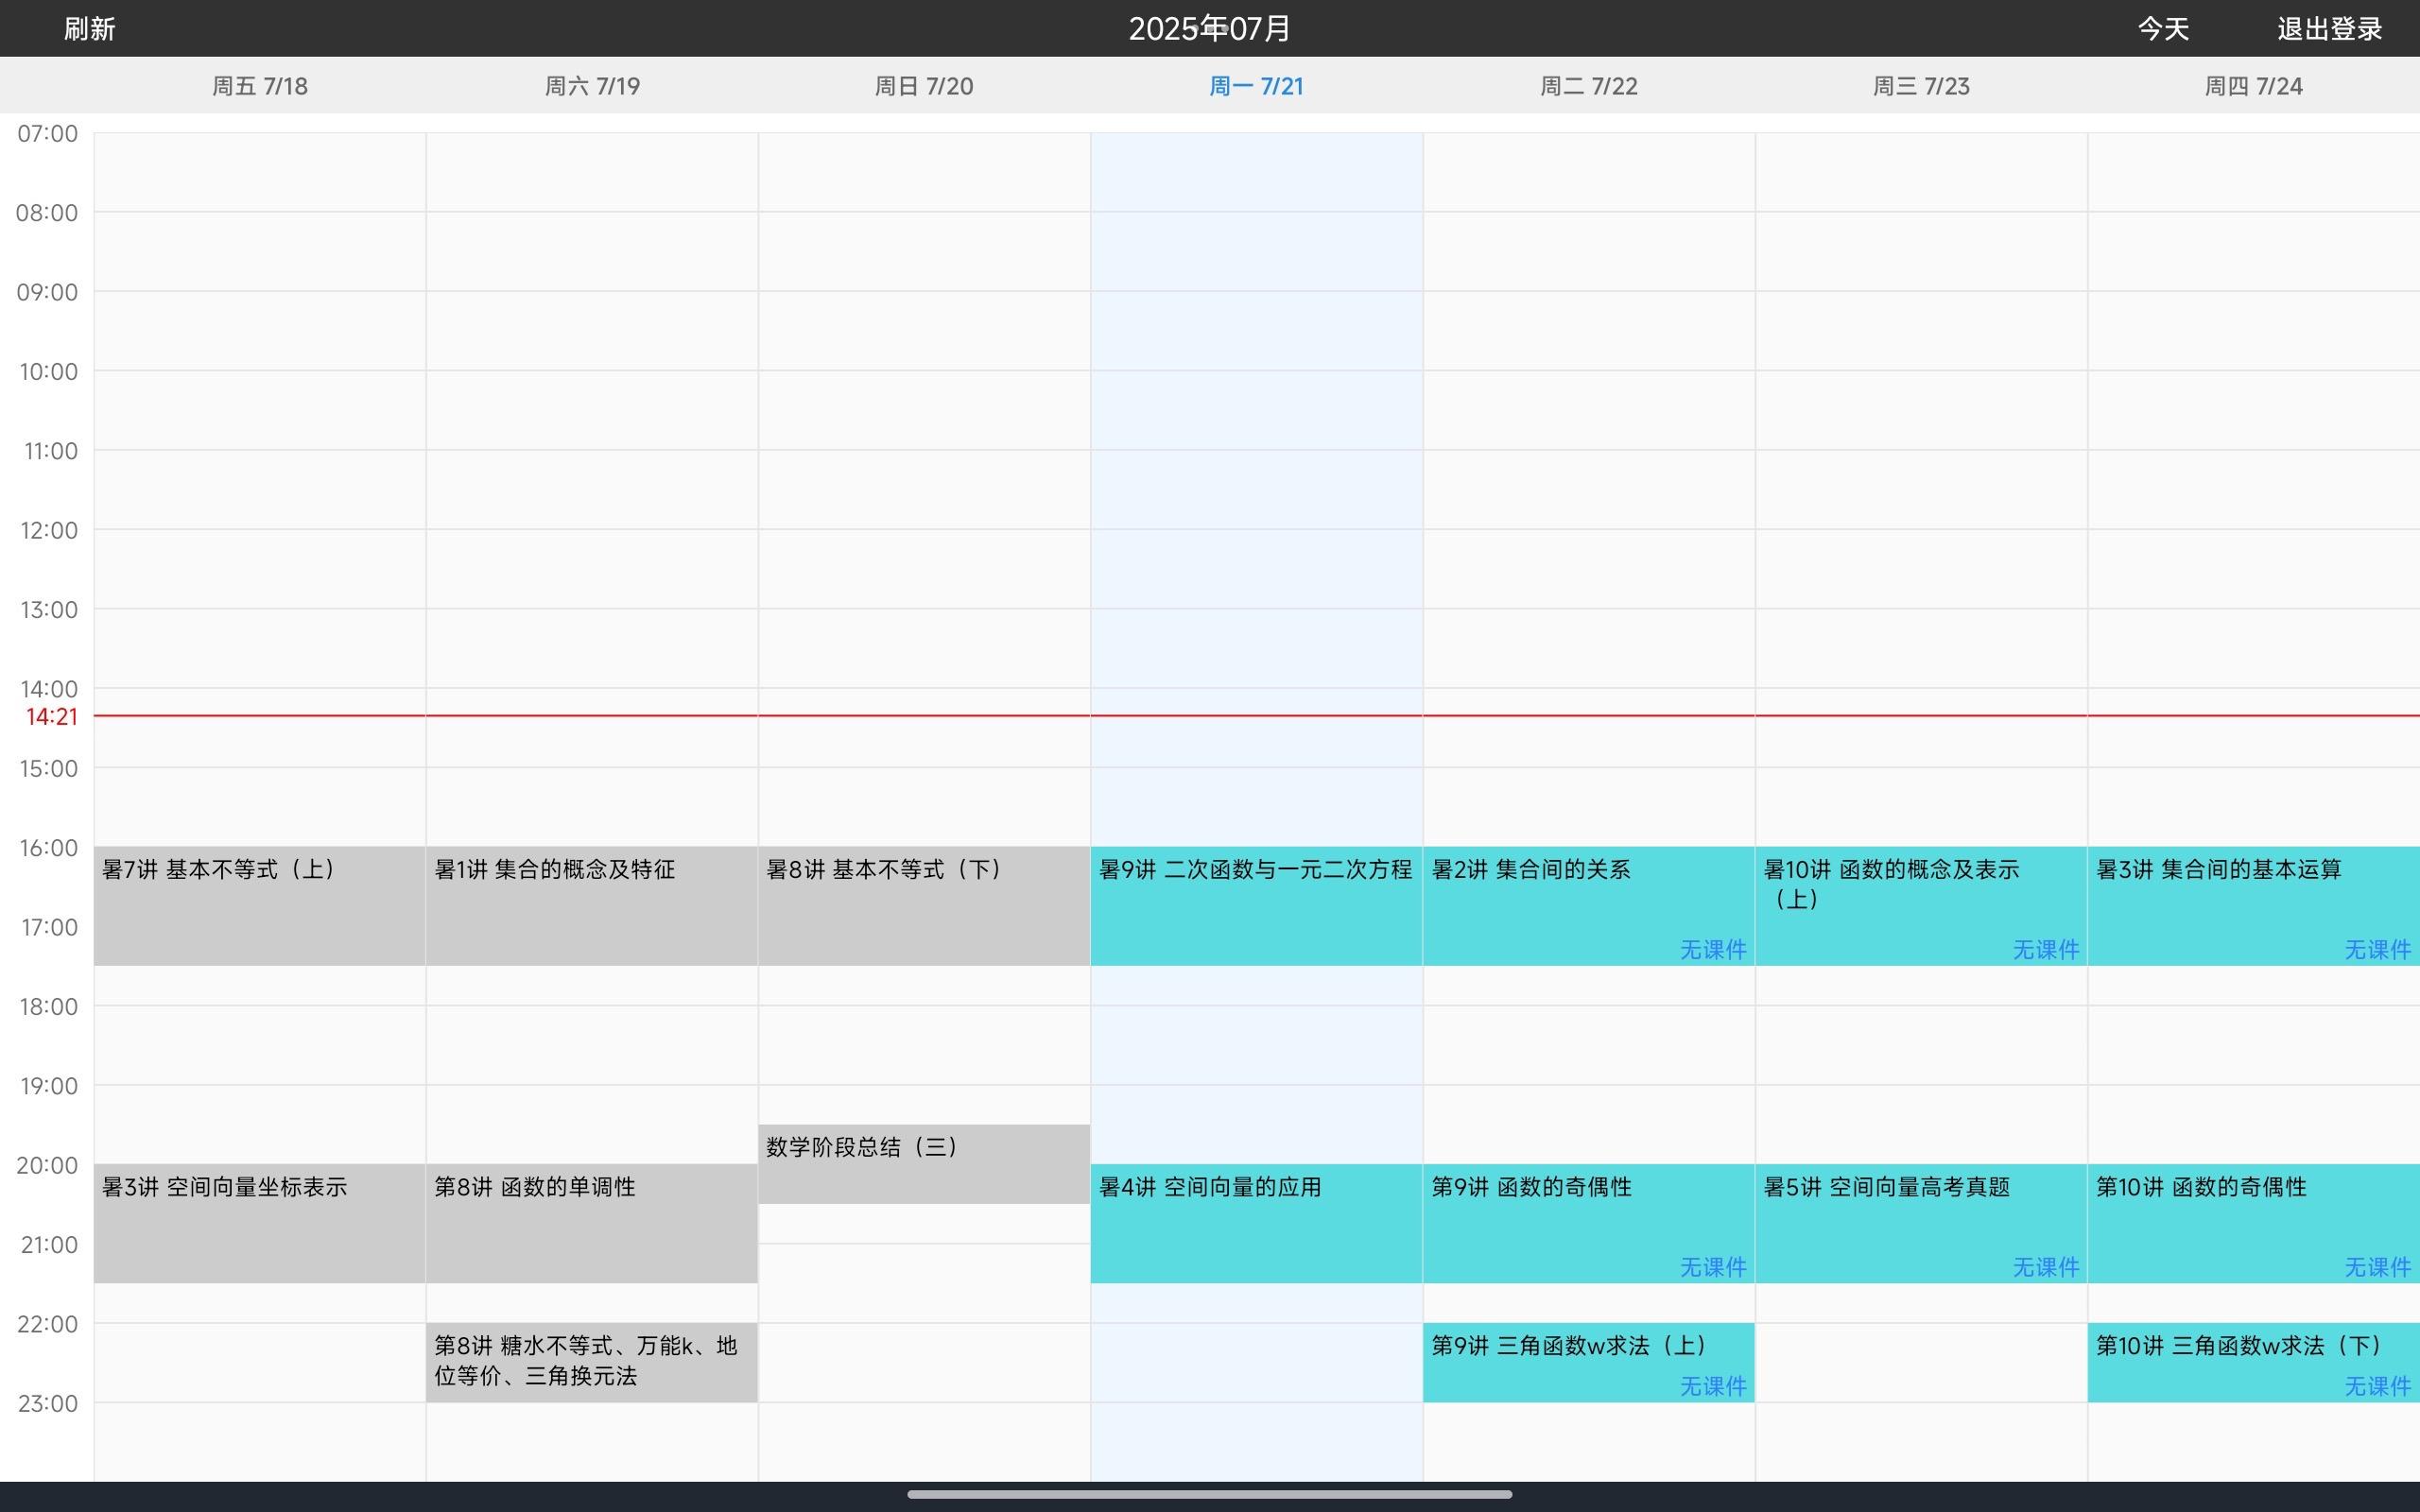Viewport: 2420px width, 1512px height.
Task: Open 第9讲 三角函数w求法（上） lesson
Action: point(1567,1350)
